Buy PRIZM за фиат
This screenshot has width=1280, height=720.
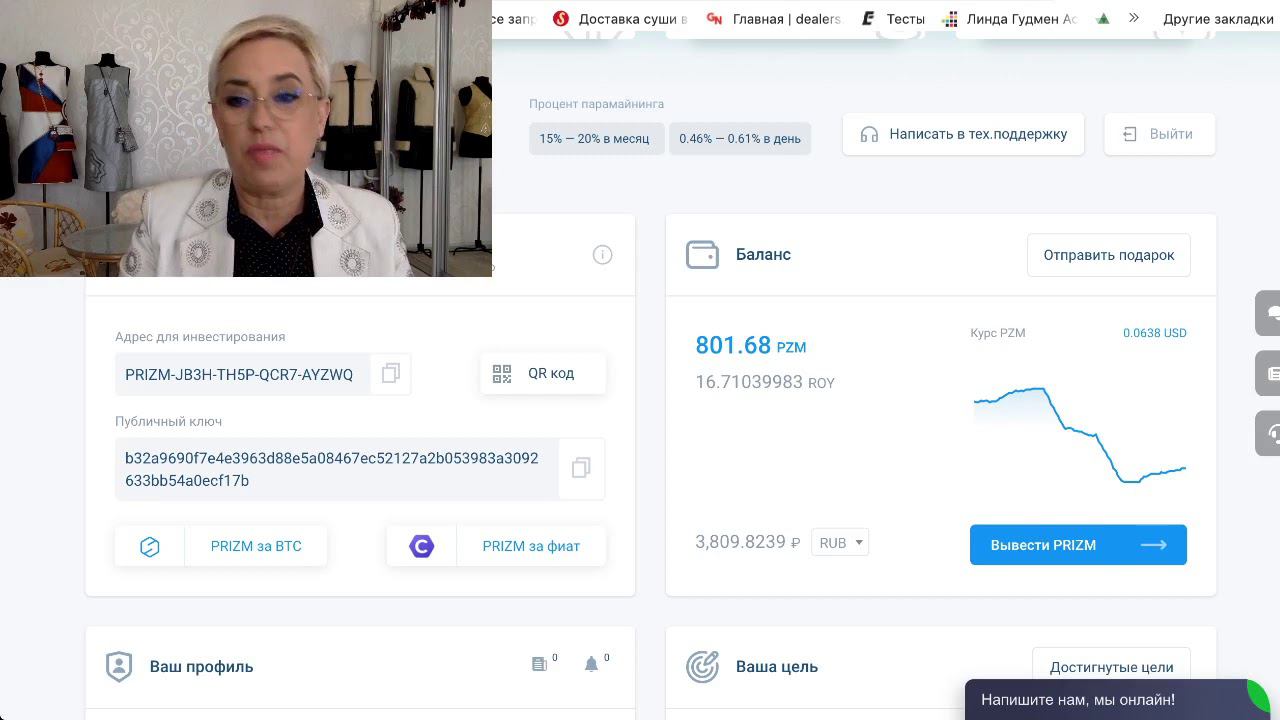click(496, 546)
